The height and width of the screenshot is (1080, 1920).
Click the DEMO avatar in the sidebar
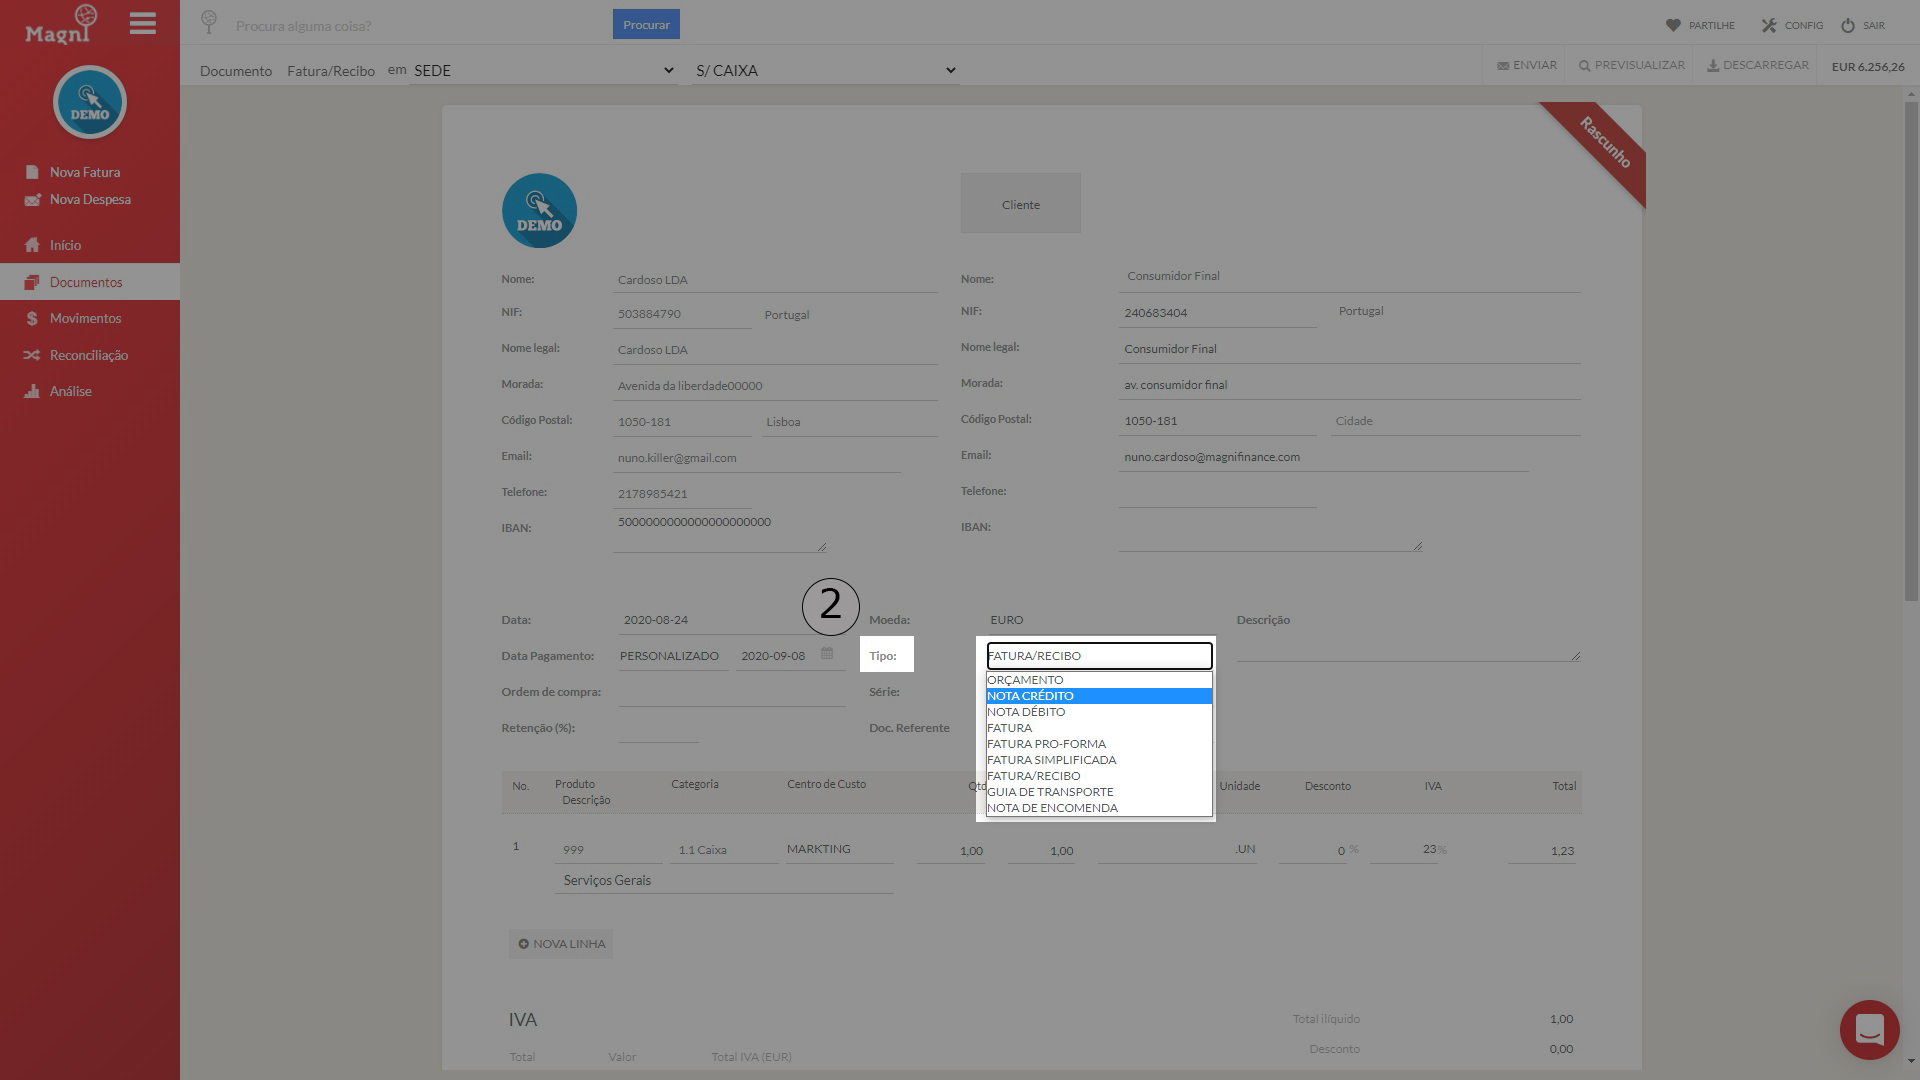click(x=90, y=102)
